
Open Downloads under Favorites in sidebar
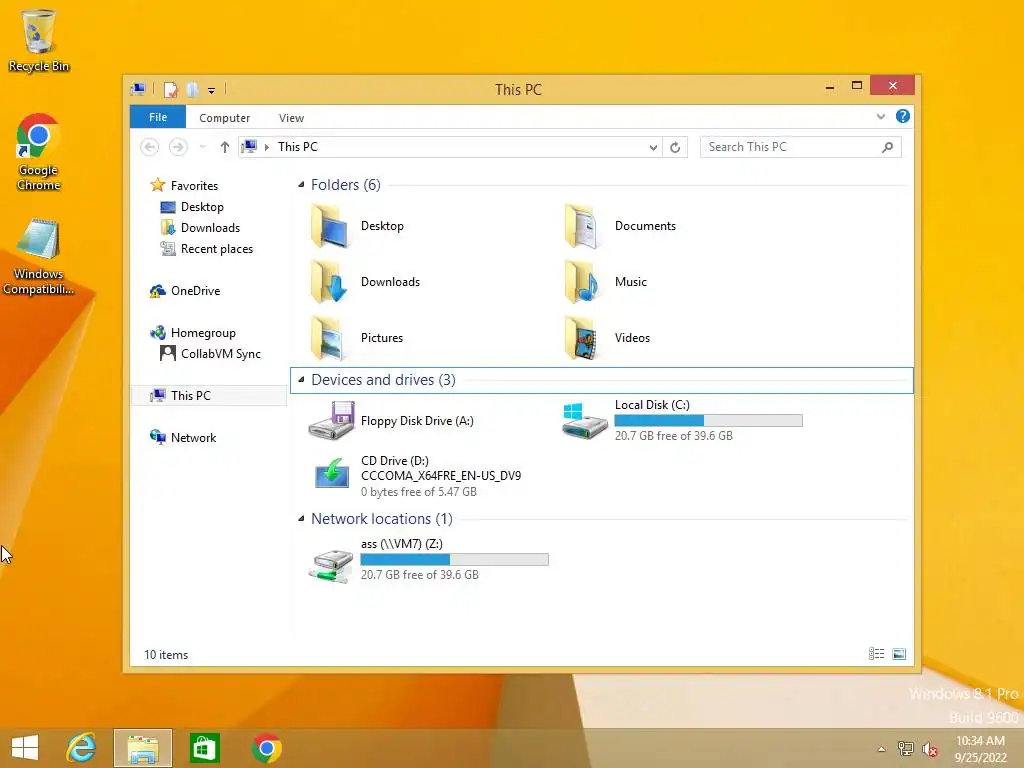200,228
